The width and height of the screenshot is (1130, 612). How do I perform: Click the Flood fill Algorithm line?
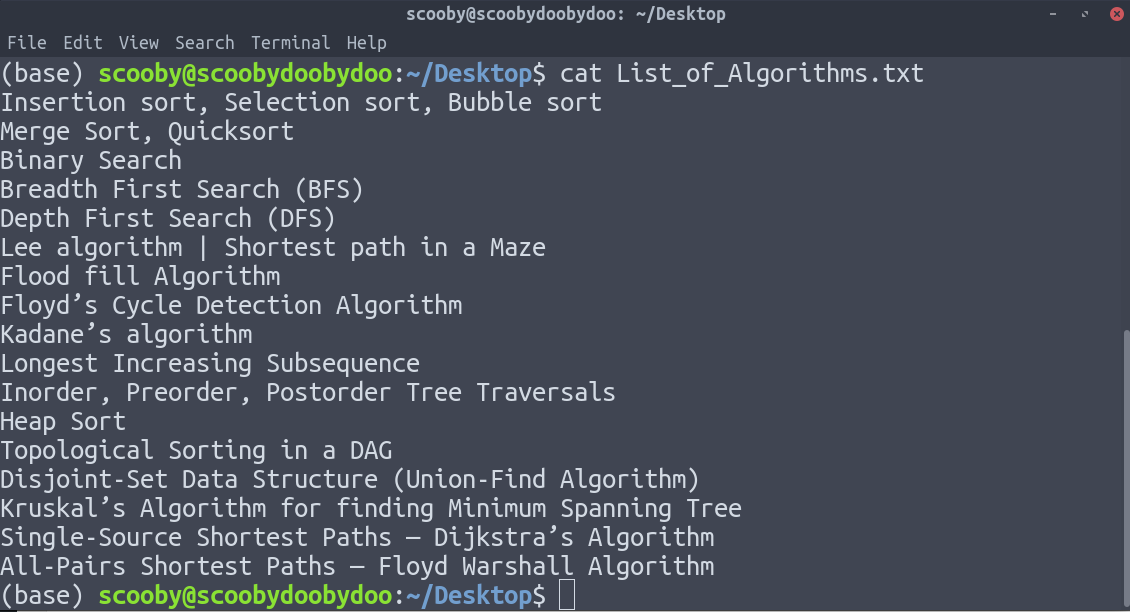click(140, 276)
